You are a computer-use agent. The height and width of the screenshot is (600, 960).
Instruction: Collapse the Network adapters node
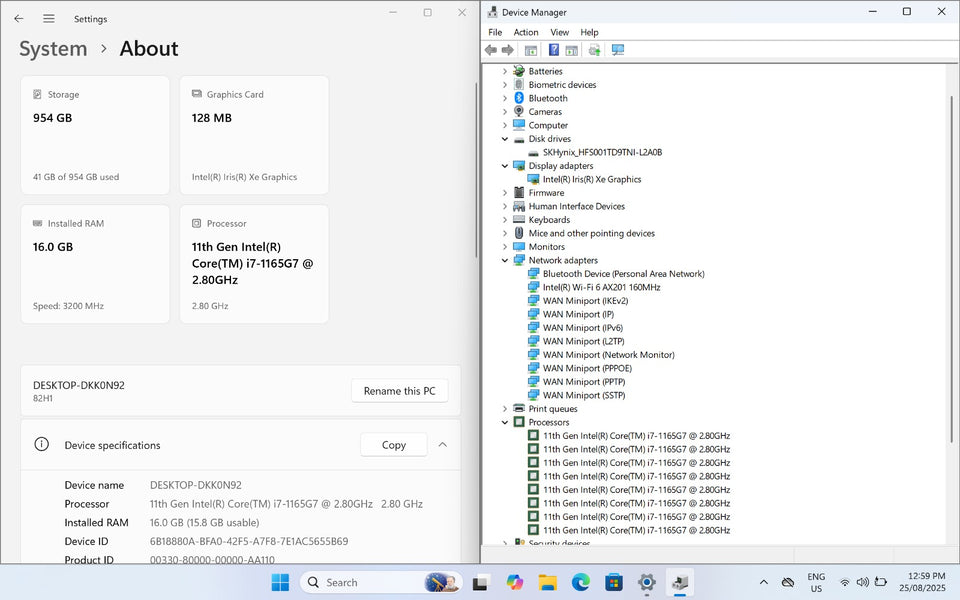[504, 260]
